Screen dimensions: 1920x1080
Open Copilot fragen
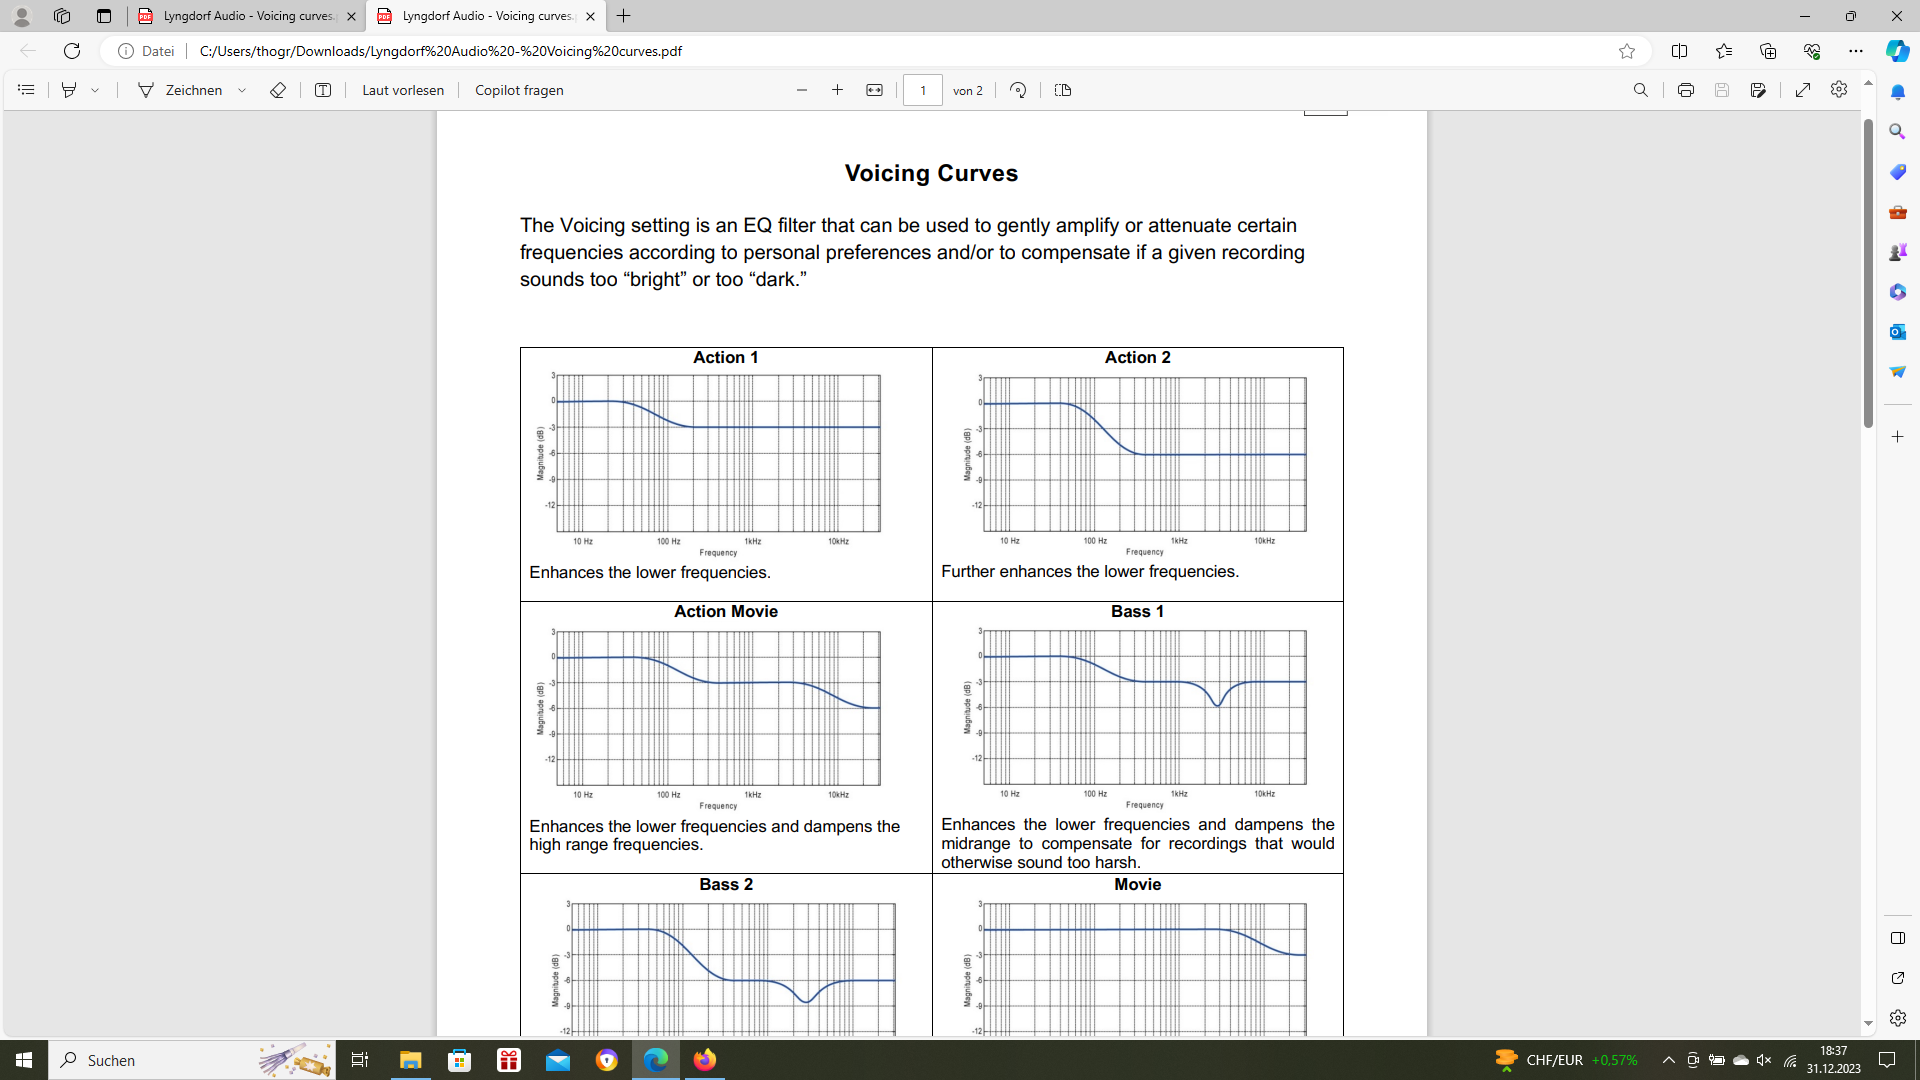[519, 90]
